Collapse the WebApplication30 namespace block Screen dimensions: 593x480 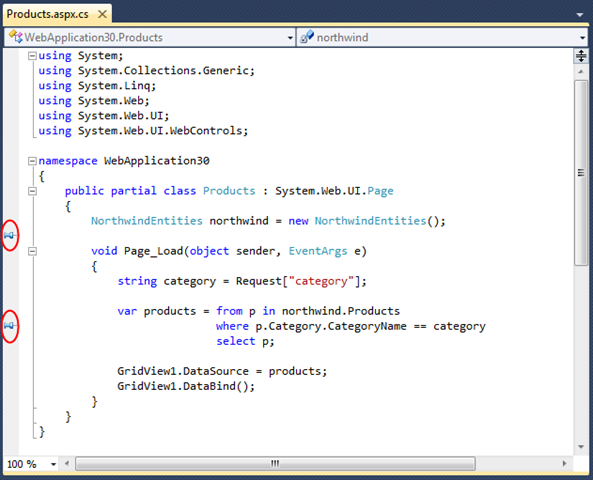coord(32,161)
